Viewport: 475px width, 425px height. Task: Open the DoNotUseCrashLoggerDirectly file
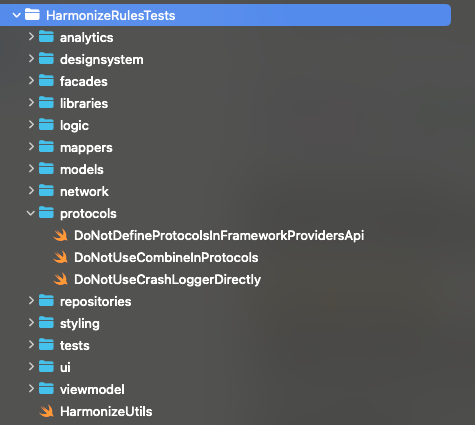(167, 279)
